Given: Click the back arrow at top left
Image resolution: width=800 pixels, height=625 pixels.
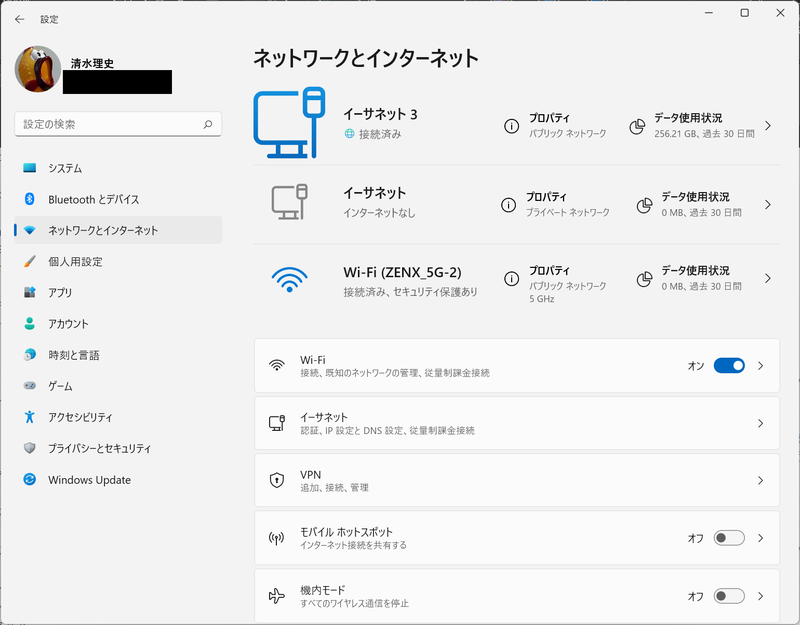Looking at the screenshot, I should pos(20,18).
